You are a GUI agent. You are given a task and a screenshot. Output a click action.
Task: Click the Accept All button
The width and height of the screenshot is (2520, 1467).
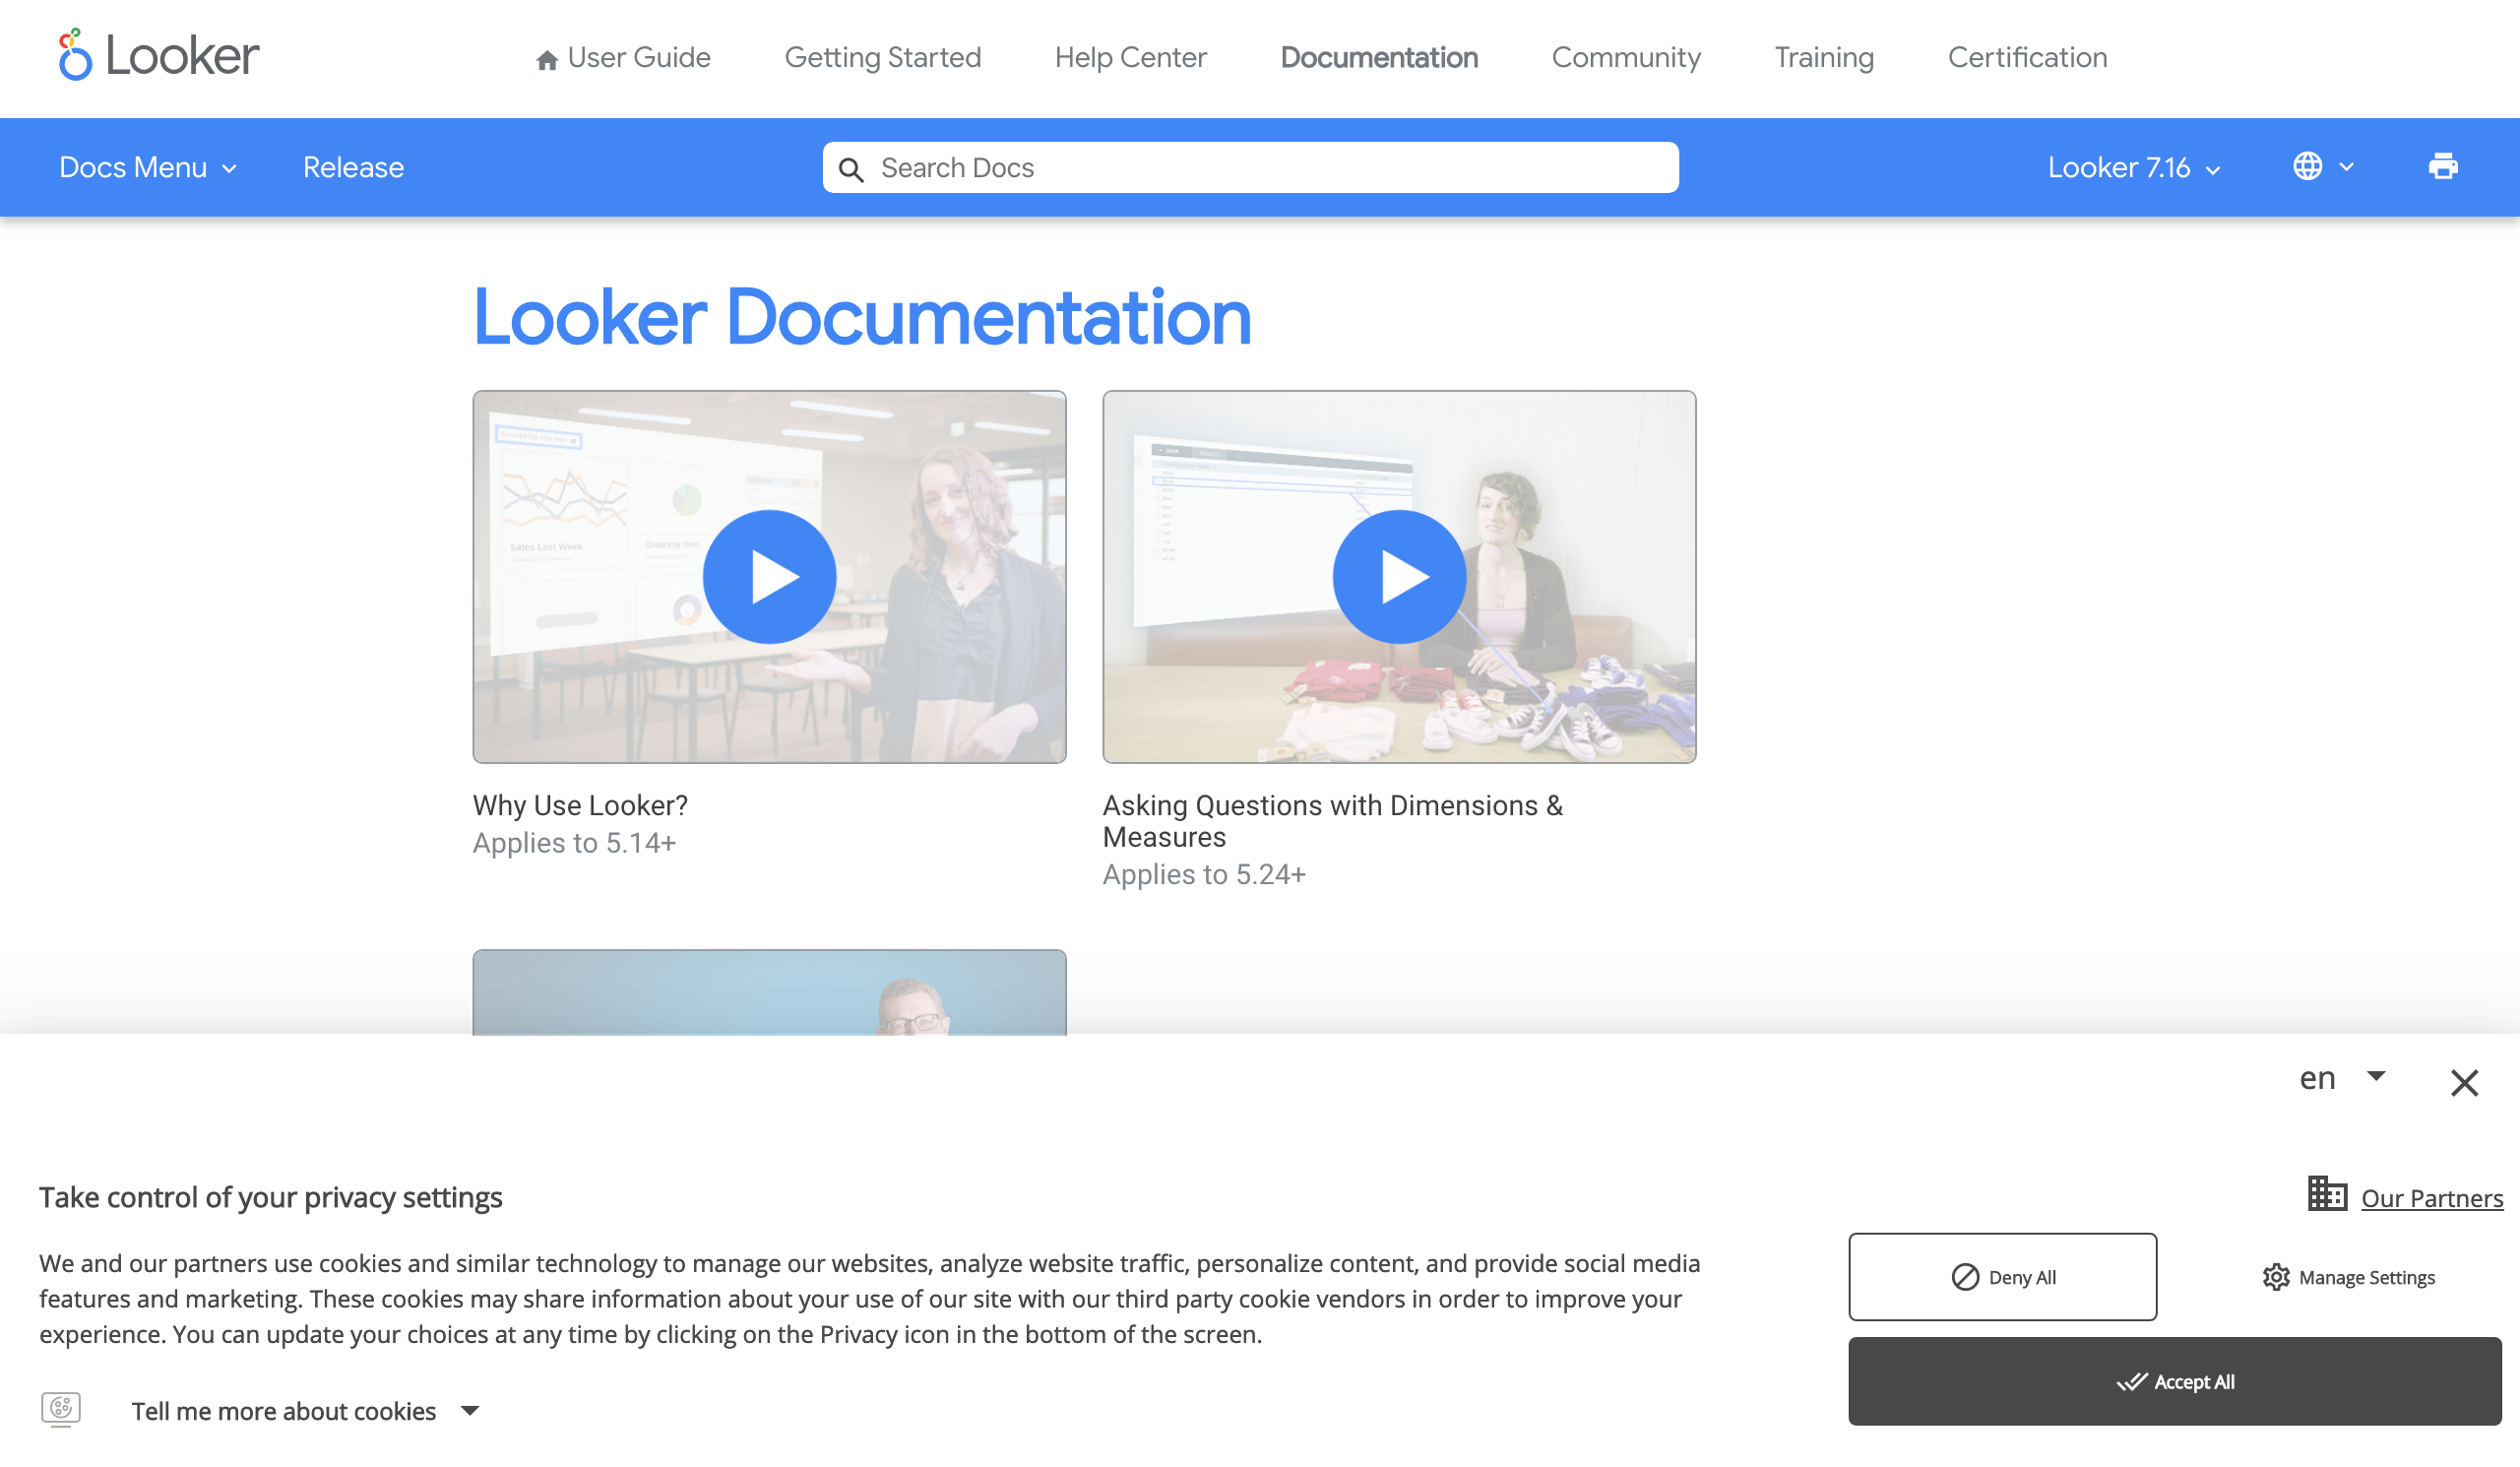[2174, 1381]
